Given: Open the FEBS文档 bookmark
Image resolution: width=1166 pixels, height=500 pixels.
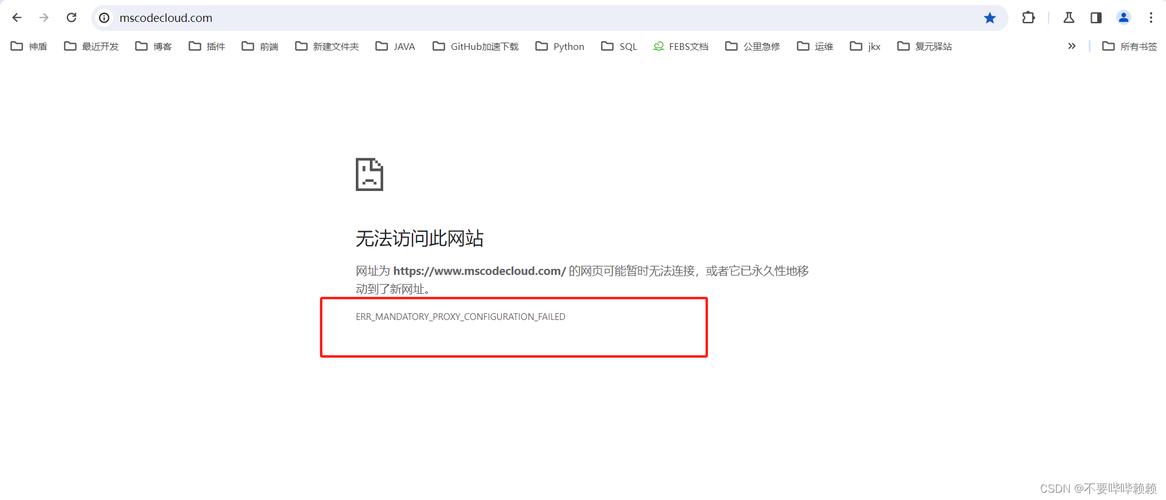Looking at the screenshot, I should pyautogui.click(x=681, y=46).
